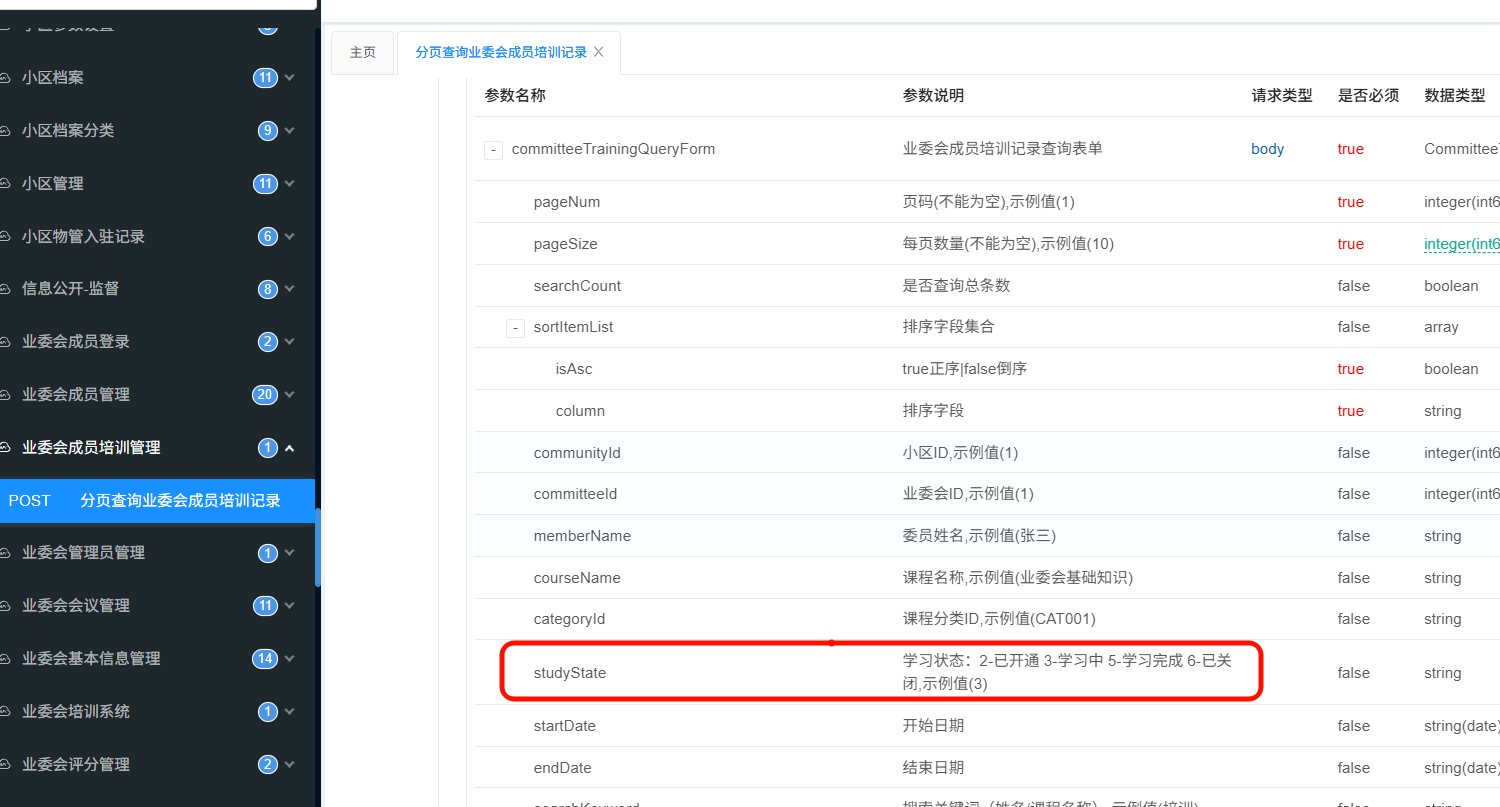Viewport: 1500px width, 807px height.
Task: Click the sidebar vertical scrollbar thumb
Action: pos(318,545)
